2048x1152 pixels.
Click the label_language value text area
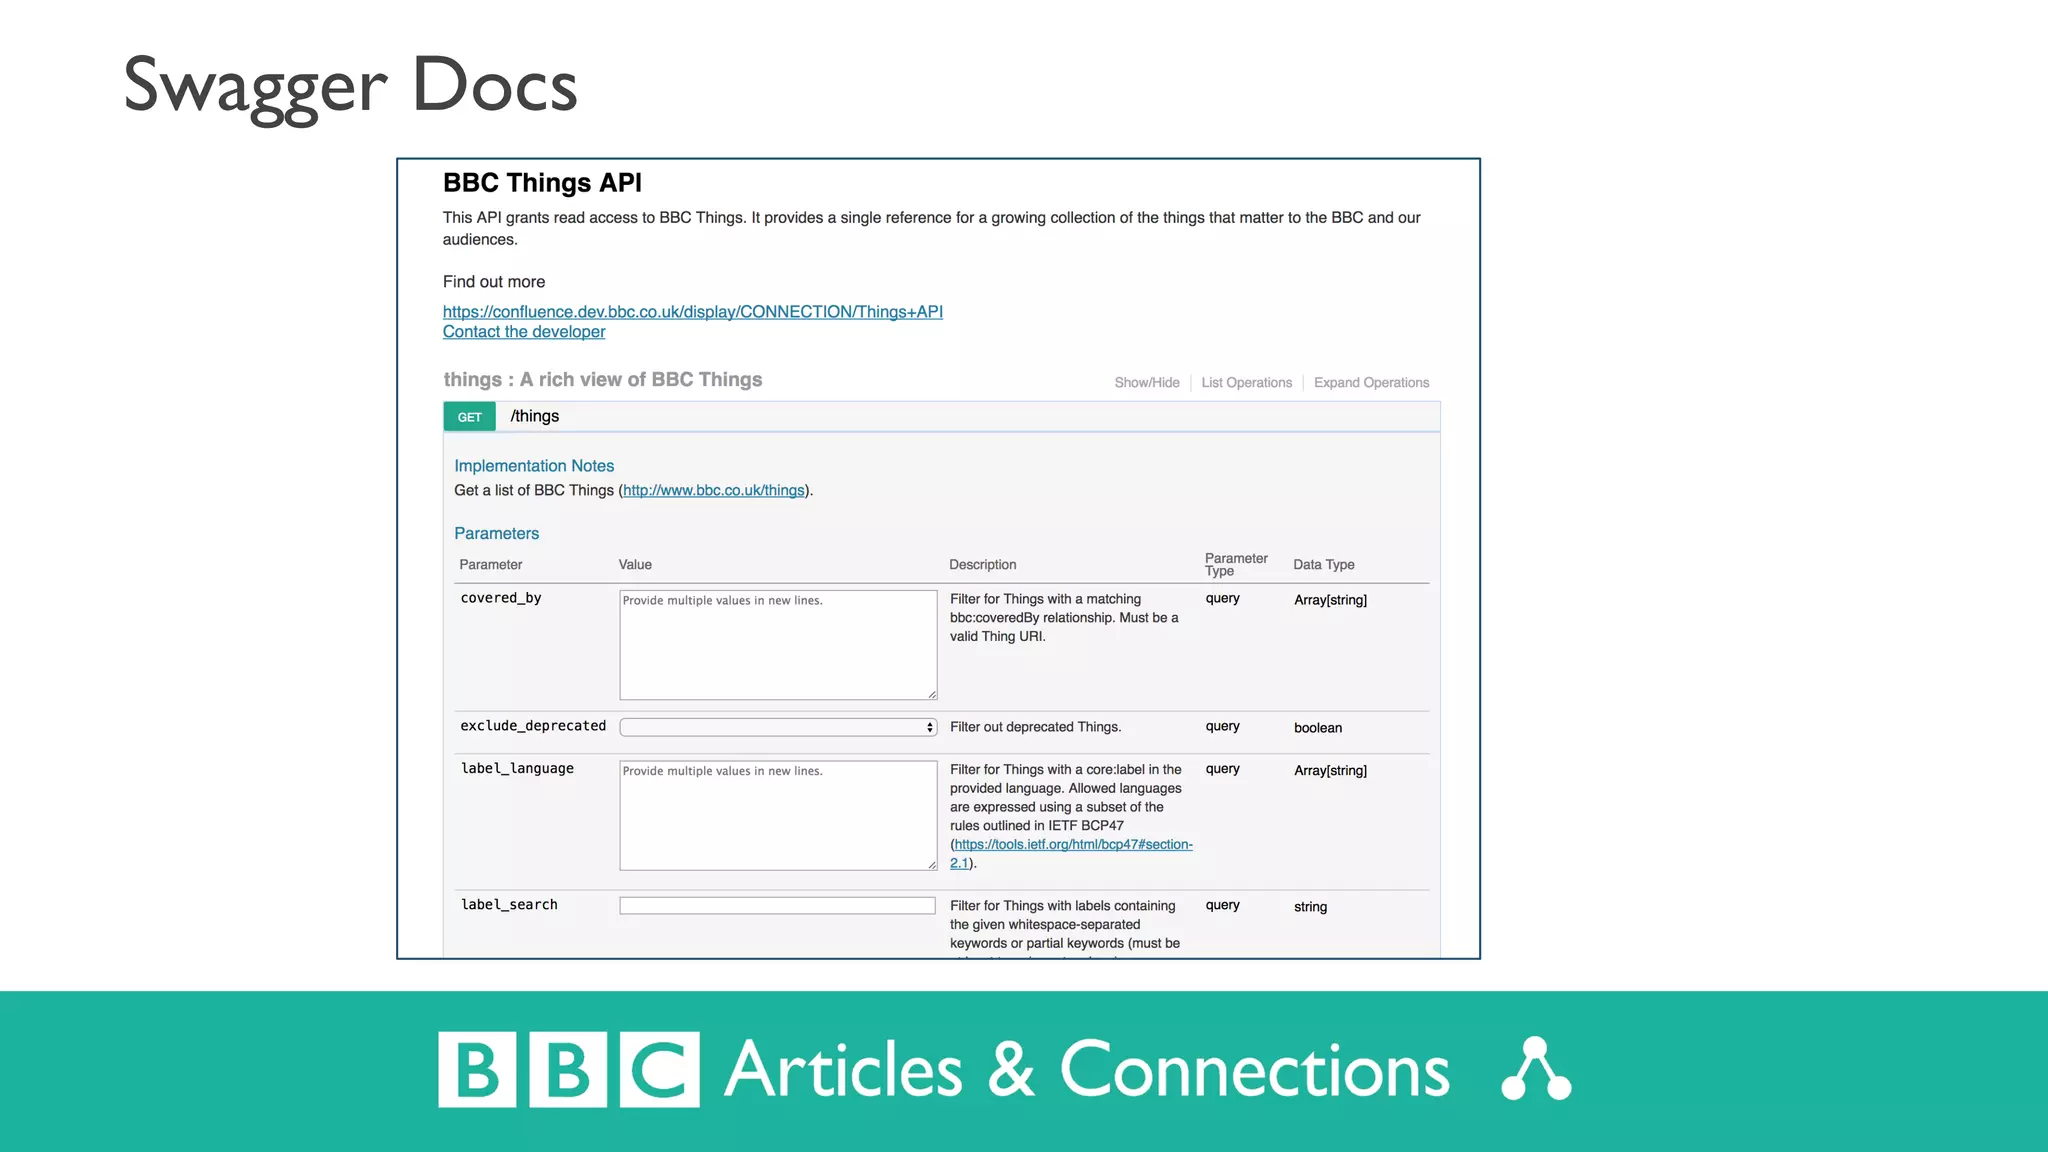(x=778, y=815)
